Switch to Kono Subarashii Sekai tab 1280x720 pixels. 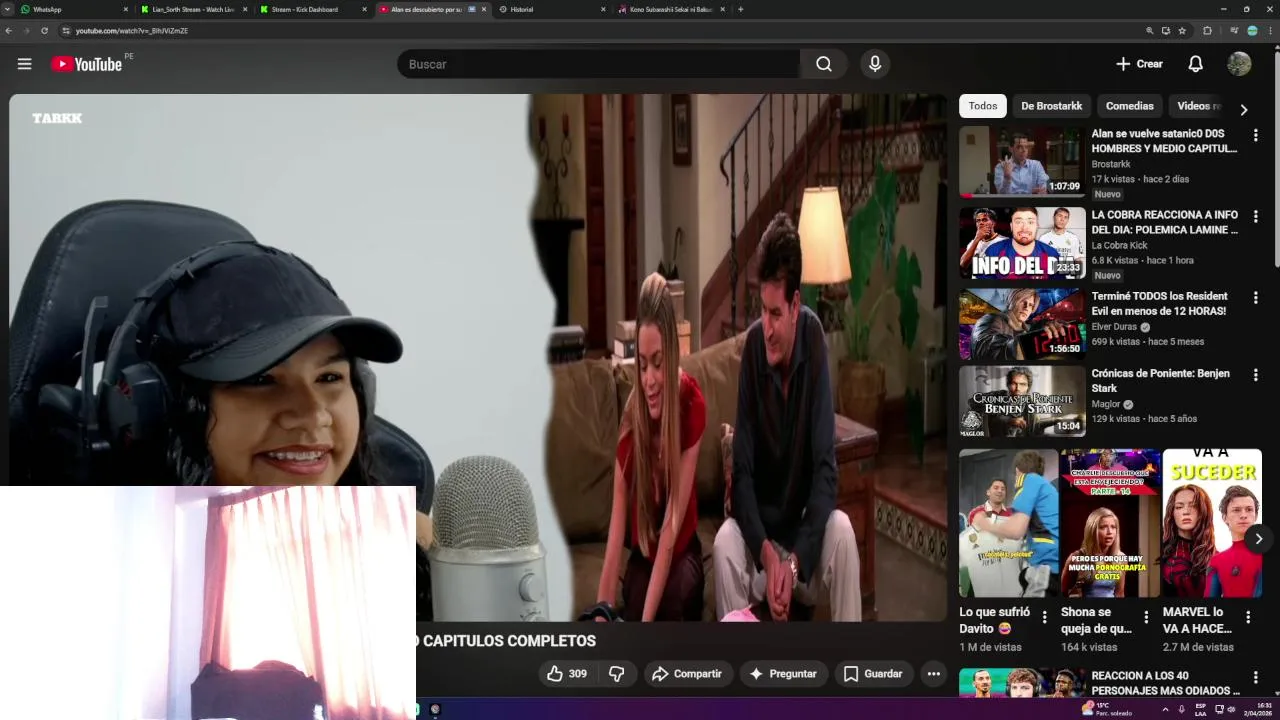click(x=671, y=9)
